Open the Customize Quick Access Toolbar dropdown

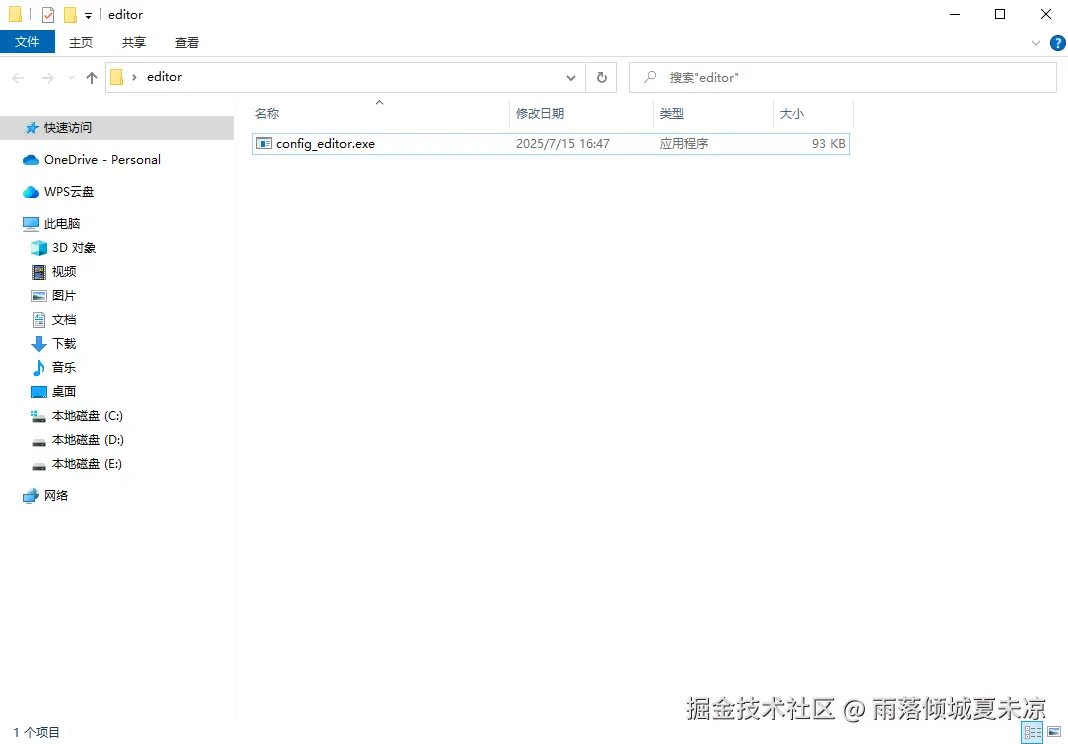pyautogui.click(x=89, y=15)
